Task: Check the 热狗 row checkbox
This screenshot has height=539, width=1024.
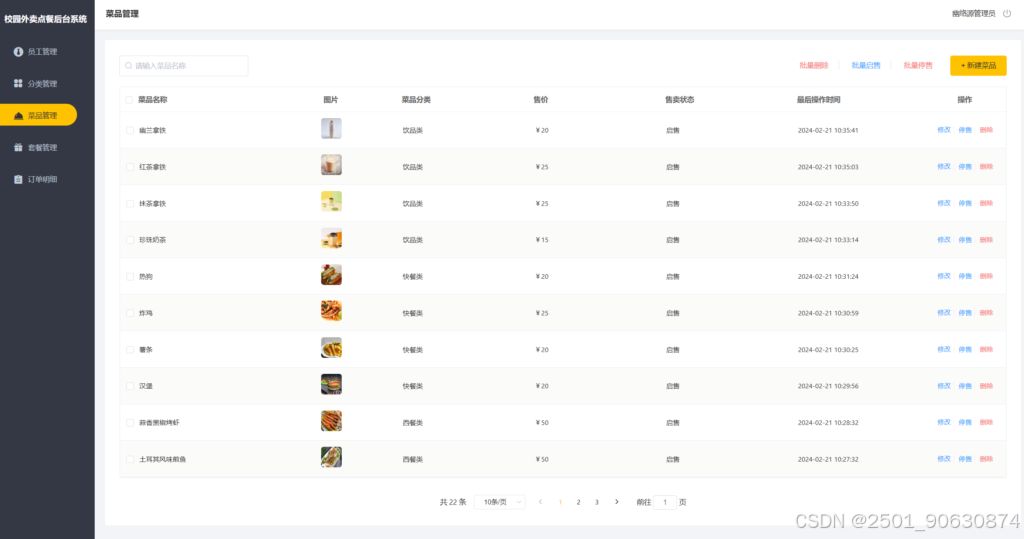Action: tap(129, 276)
